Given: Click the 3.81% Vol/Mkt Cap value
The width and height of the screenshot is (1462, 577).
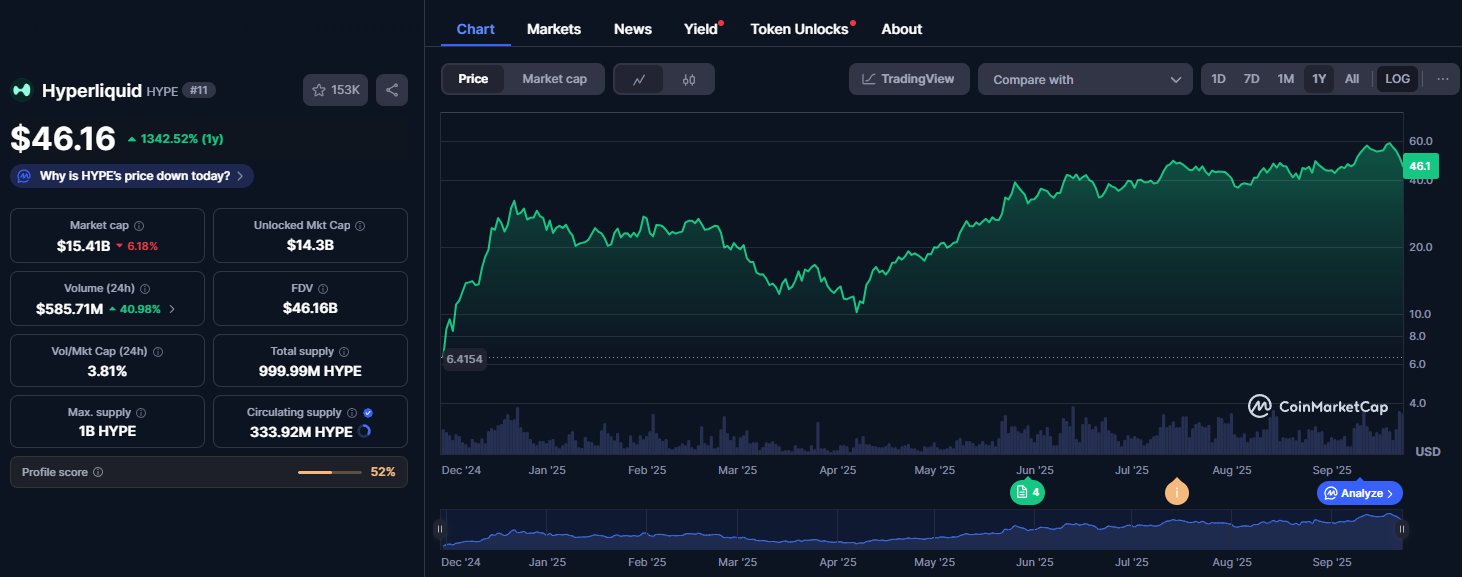Looking at the screenshot, I should pos(107,371).
